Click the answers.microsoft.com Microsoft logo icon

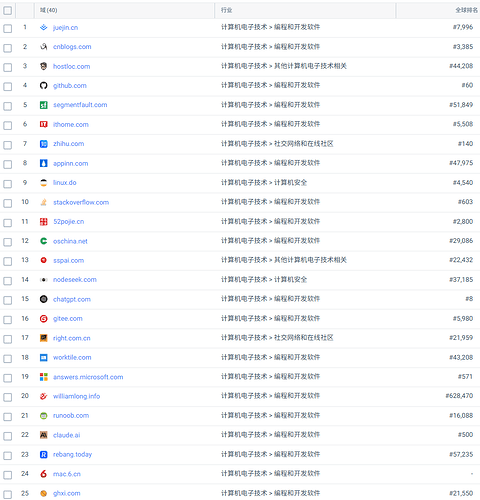(x=44, y=377)
